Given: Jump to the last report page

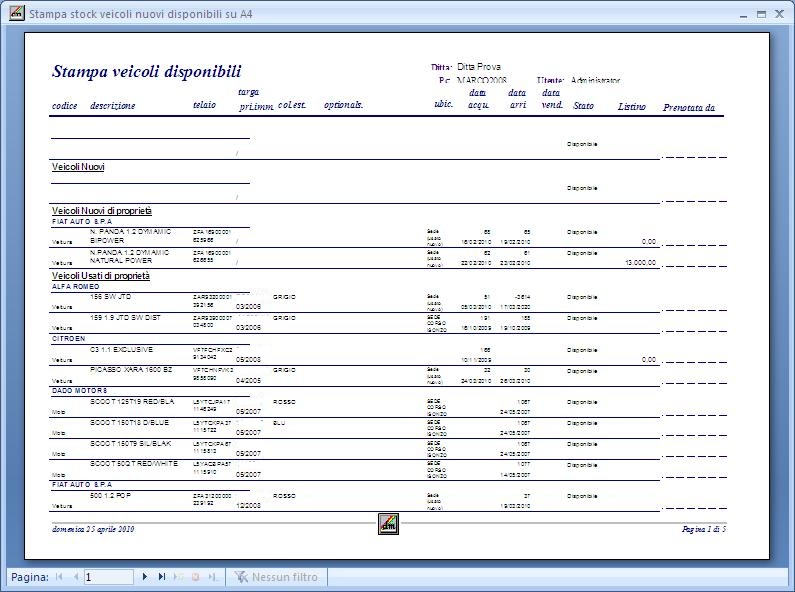Looking at the screenshot, I should [162, 576].
